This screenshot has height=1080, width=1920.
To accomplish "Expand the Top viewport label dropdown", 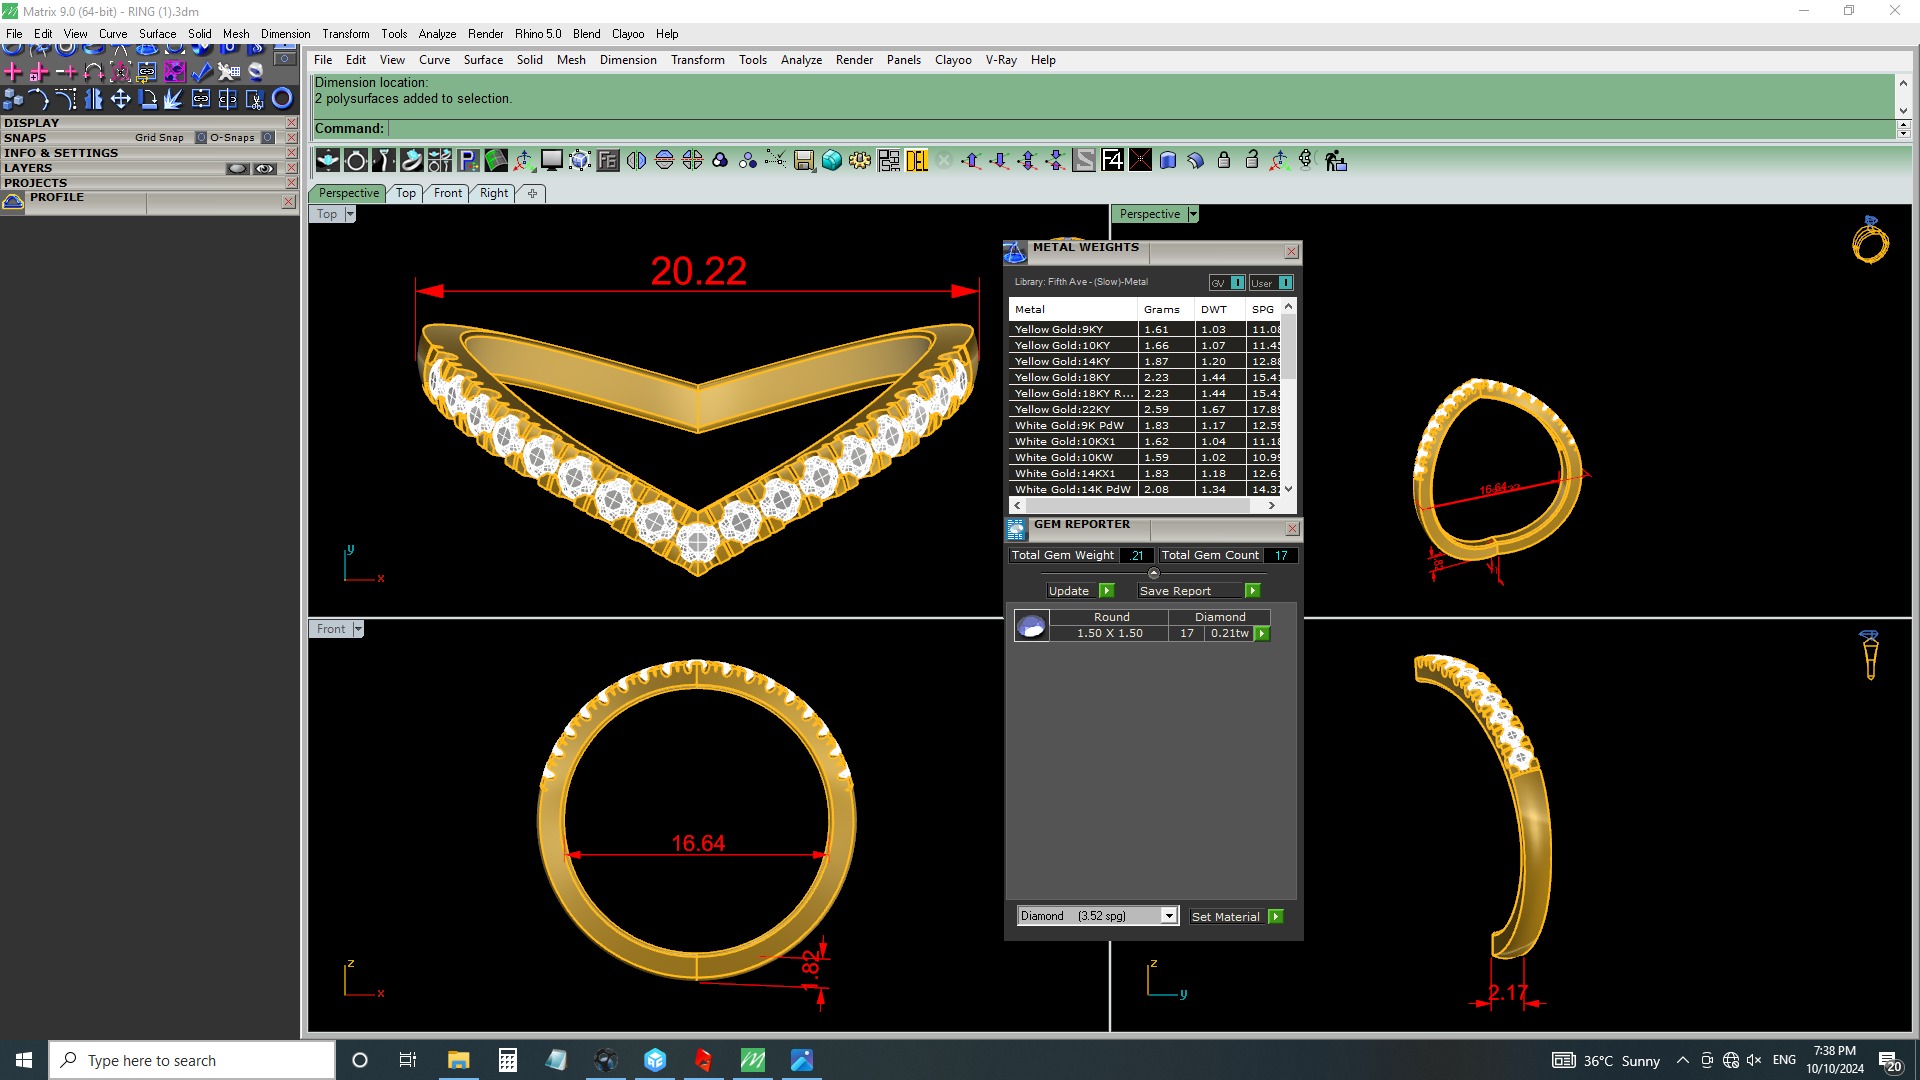I will (x=350, y=214).
